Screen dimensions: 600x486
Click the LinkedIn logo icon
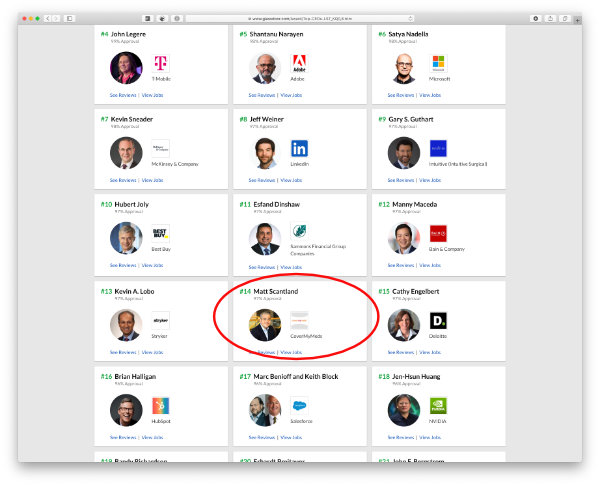[299, 148]
